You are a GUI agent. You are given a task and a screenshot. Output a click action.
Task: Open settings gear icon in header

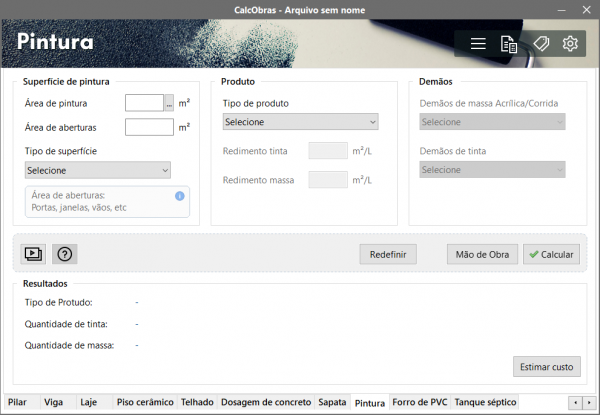point(570,44)
